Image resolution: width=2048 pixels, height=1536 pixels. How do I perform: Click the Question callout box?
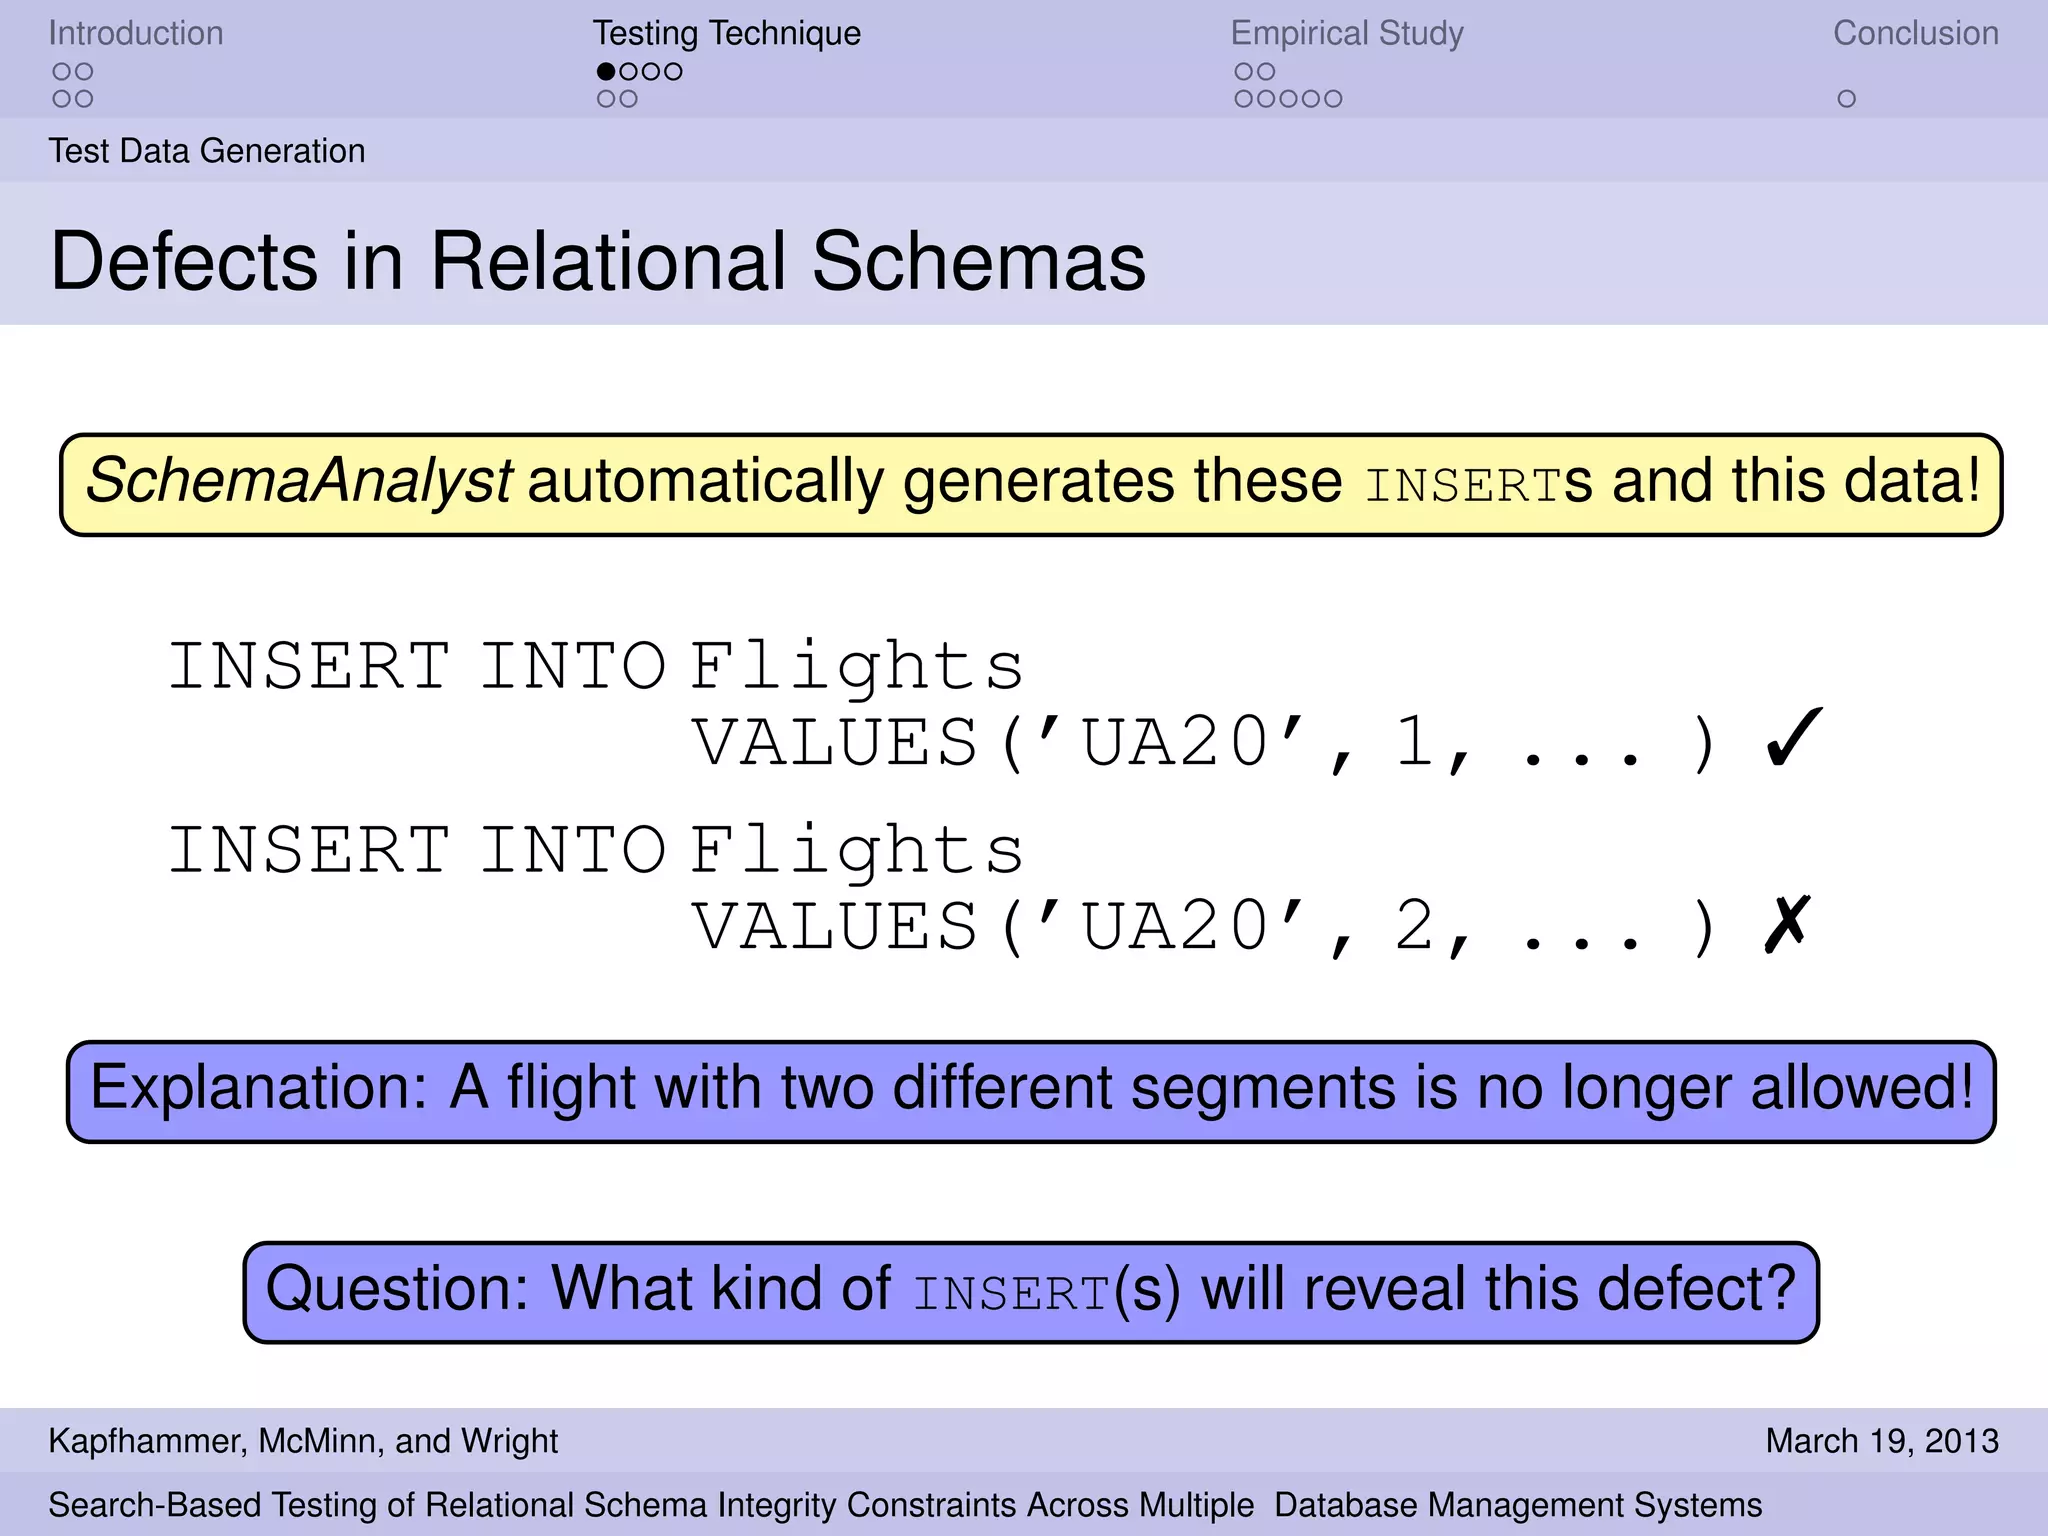pos(1031,1292)
